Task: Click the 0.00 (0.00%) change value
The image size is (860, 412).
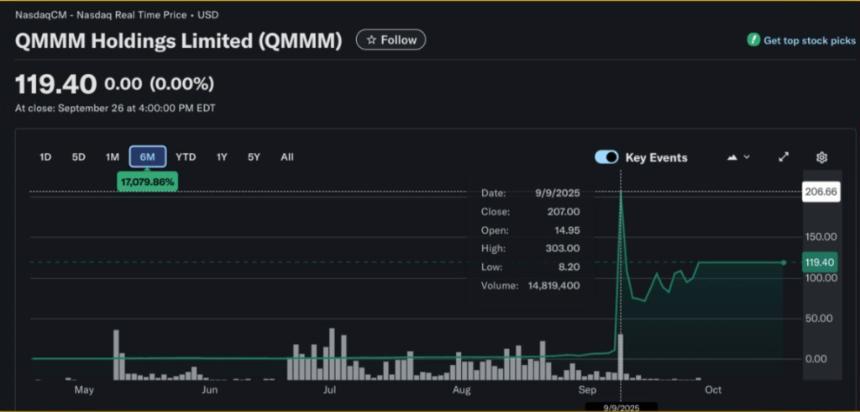Action: coord(159,84)
